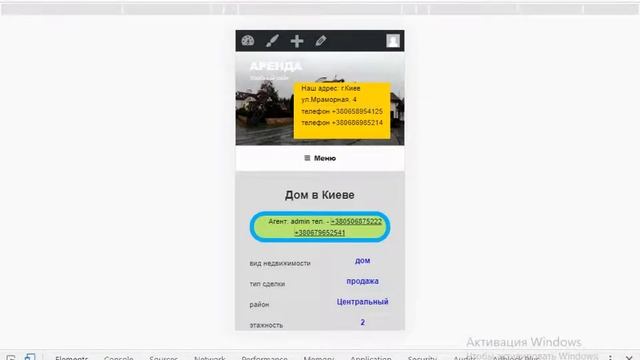Click the pencil edit post icon

[321, 41]
